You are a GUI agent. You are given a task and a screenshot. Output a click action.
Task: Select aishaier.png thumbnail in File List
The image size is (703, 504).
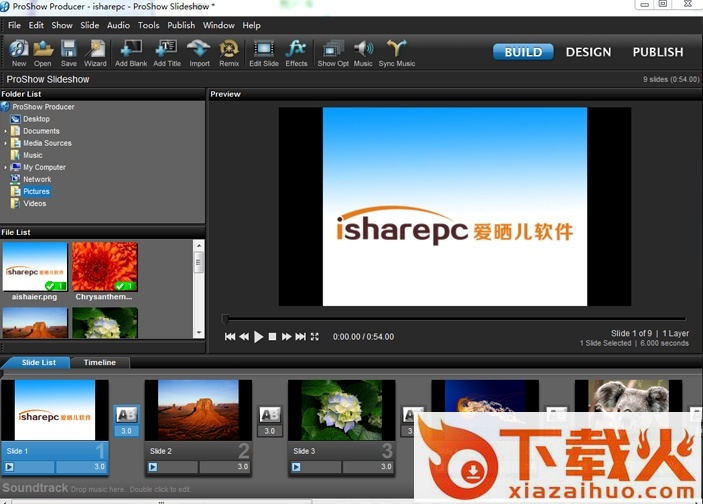[x=35, y=267]
